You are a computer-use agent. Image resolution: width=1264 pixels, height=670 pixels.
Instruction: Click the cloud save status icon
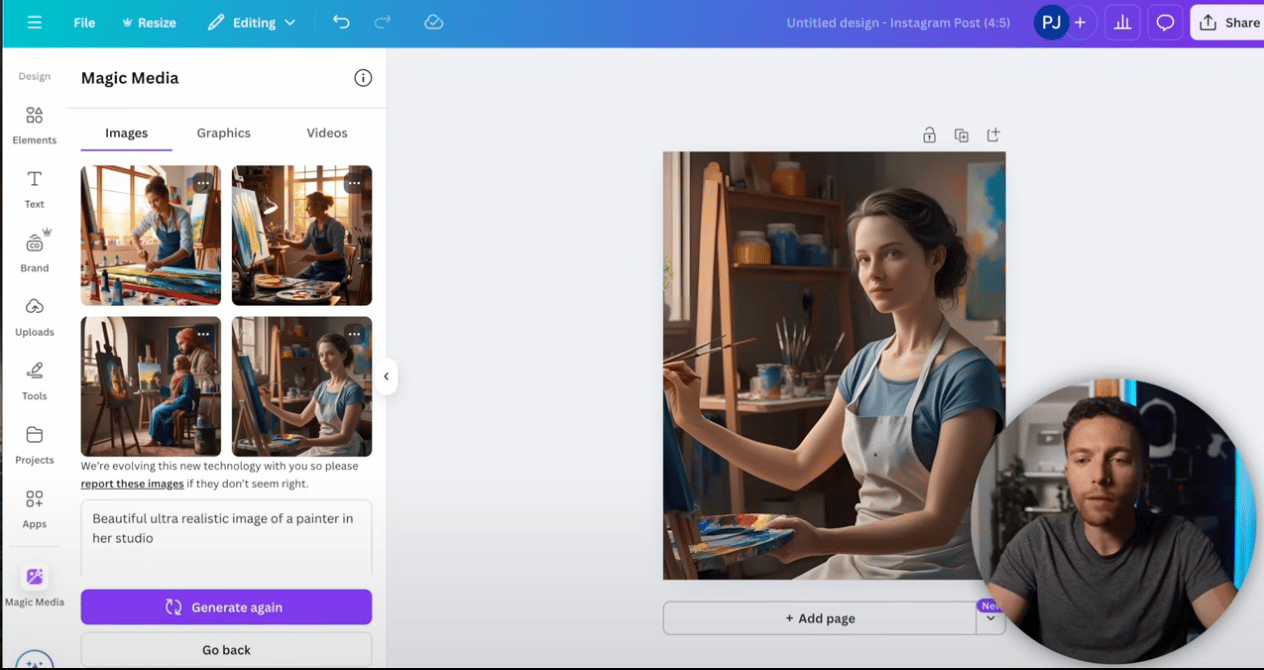(433, 22)
